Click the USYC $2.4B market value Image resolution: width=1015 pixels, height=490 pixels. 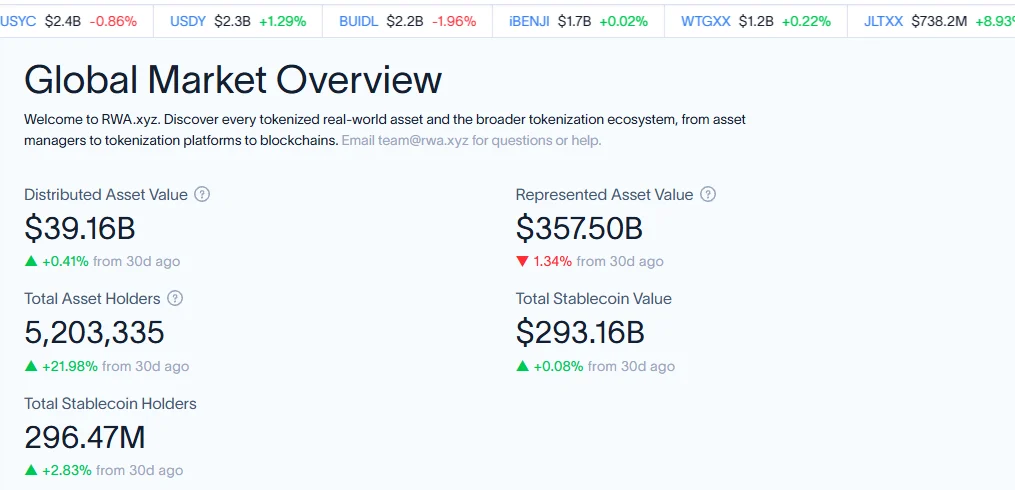pyautogui.click(x=63, y=21)
